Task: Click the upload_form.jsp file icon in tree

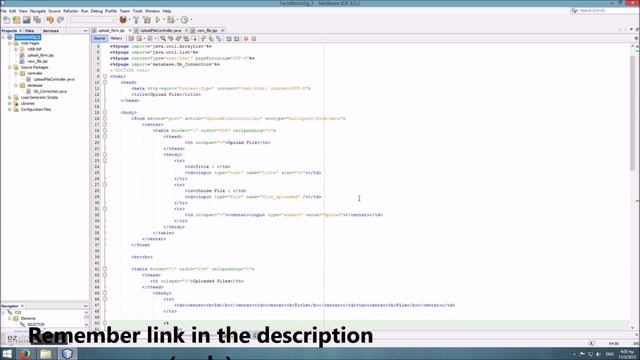Action: 22,55
